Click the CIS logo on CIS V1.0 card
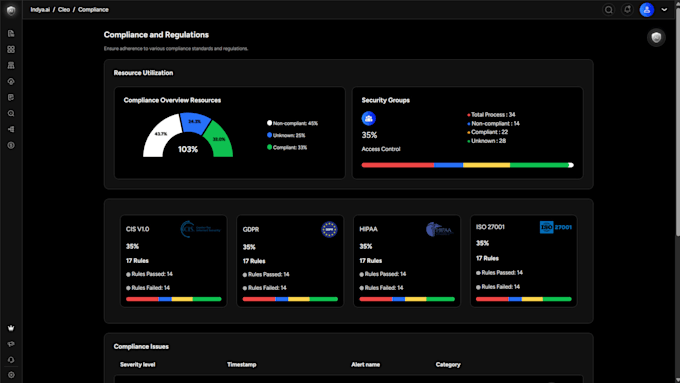Image resolution: width=680 pixels, height=383 pixels. pos(200,229)
